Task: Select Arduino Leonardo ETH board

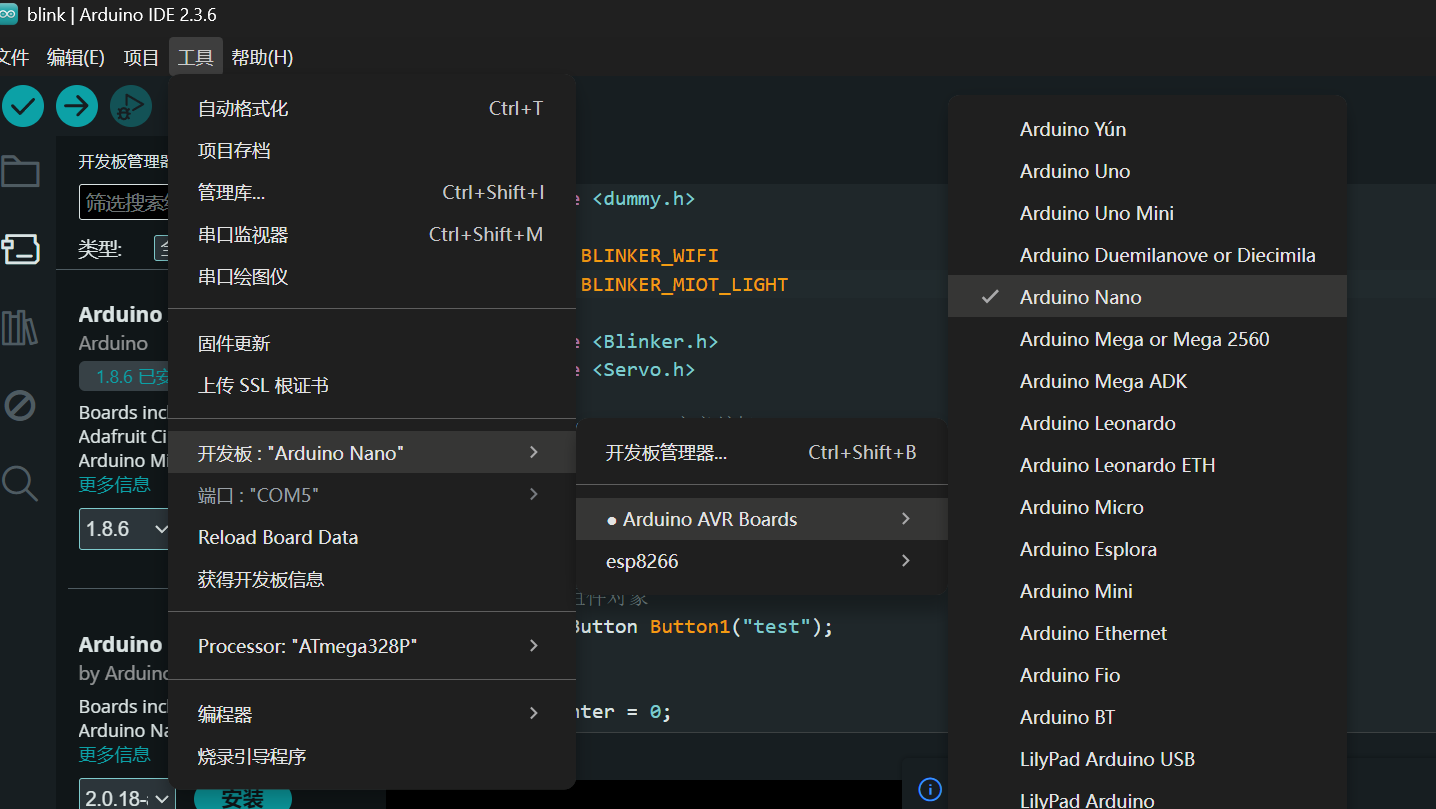Action: 1147,465
